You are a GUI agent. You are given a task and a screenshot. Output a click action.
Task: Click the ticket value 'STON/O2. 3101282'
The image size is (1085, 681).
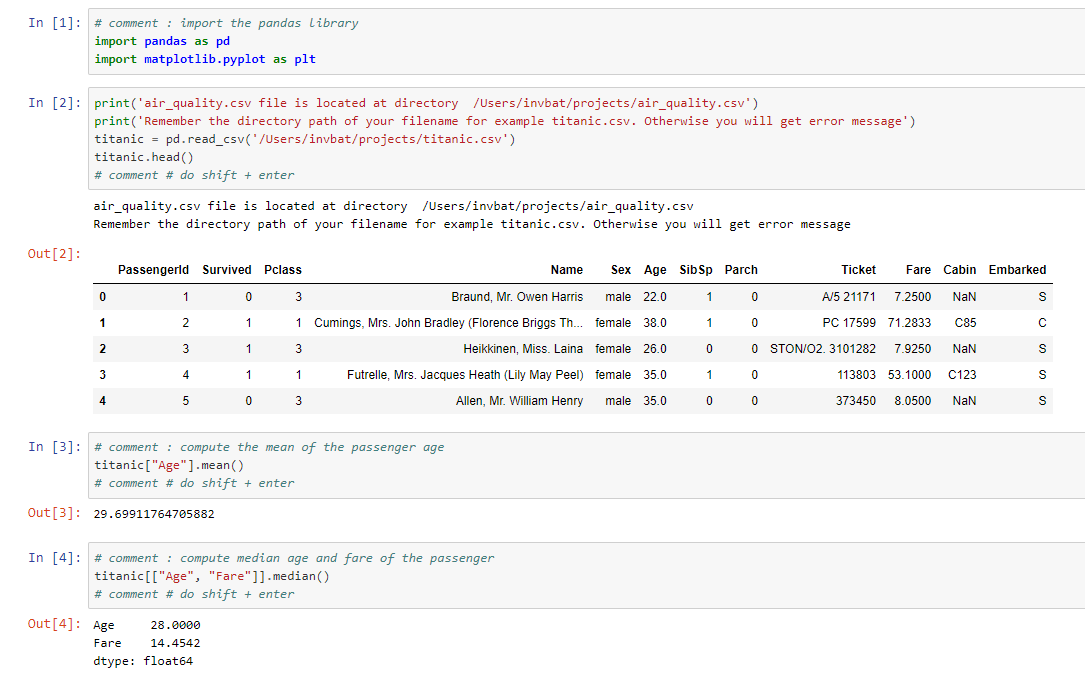click(x=822, y=349)
